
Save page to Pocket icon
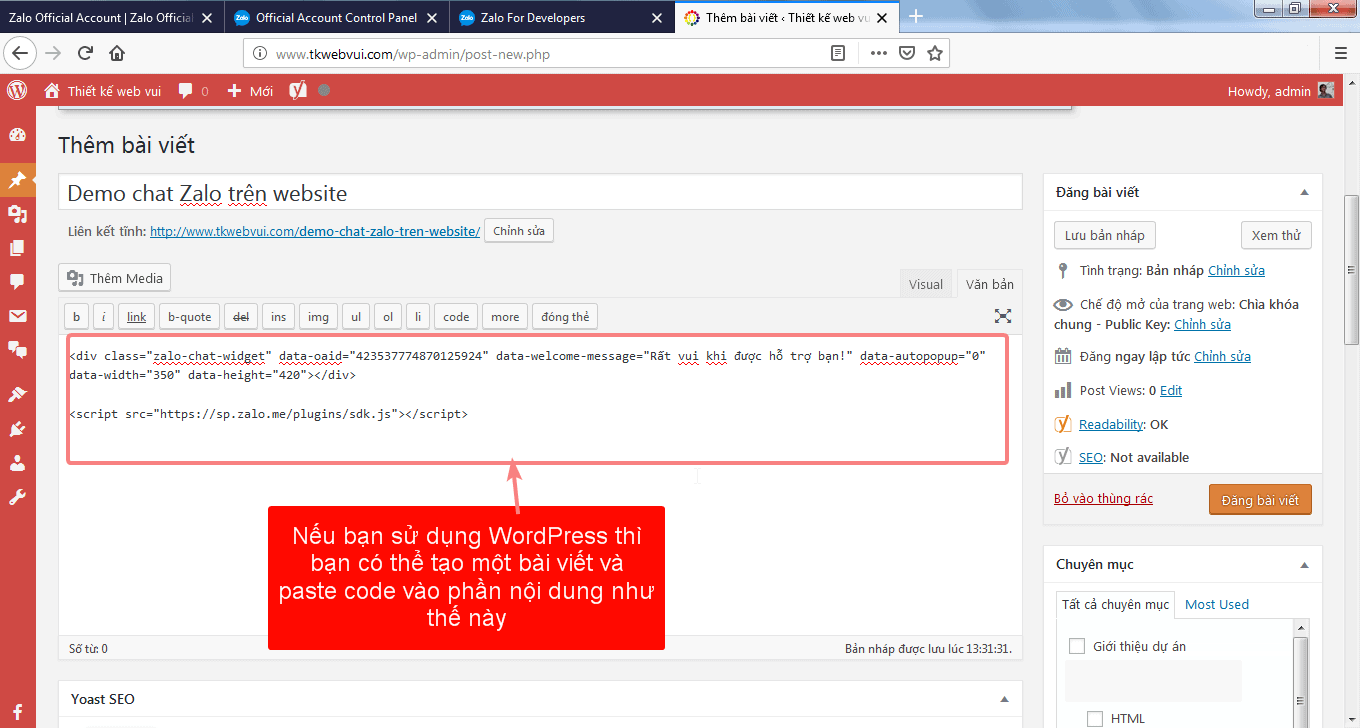(x=906, y=53)
